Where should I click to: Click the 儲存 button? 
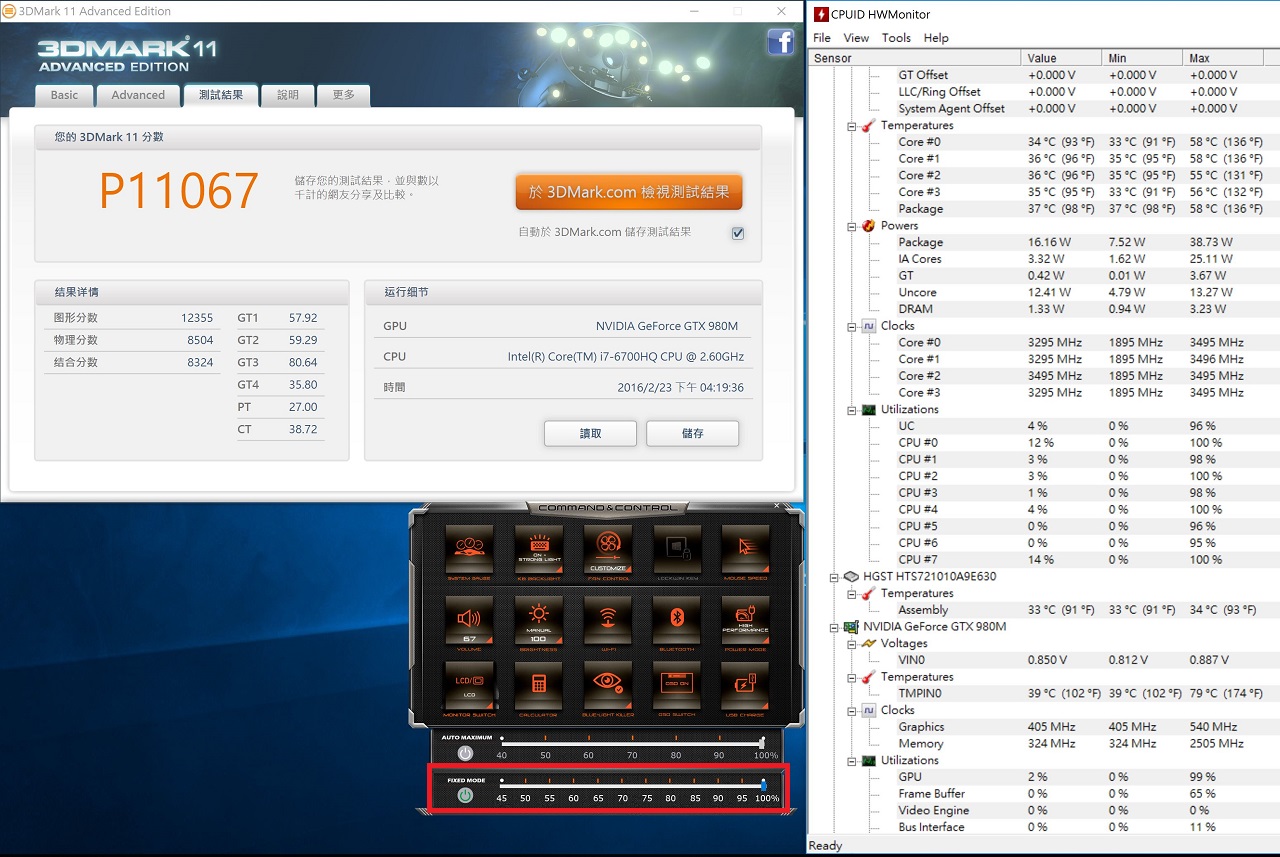tap(692, 433)
